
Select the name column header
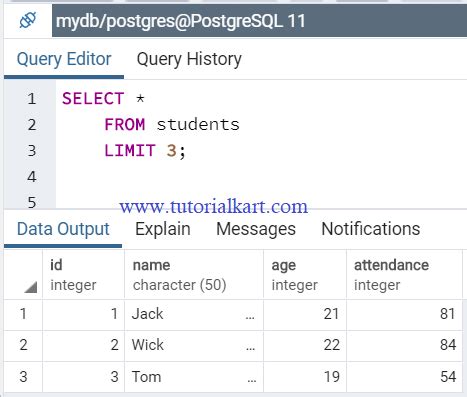coord(194,274)
